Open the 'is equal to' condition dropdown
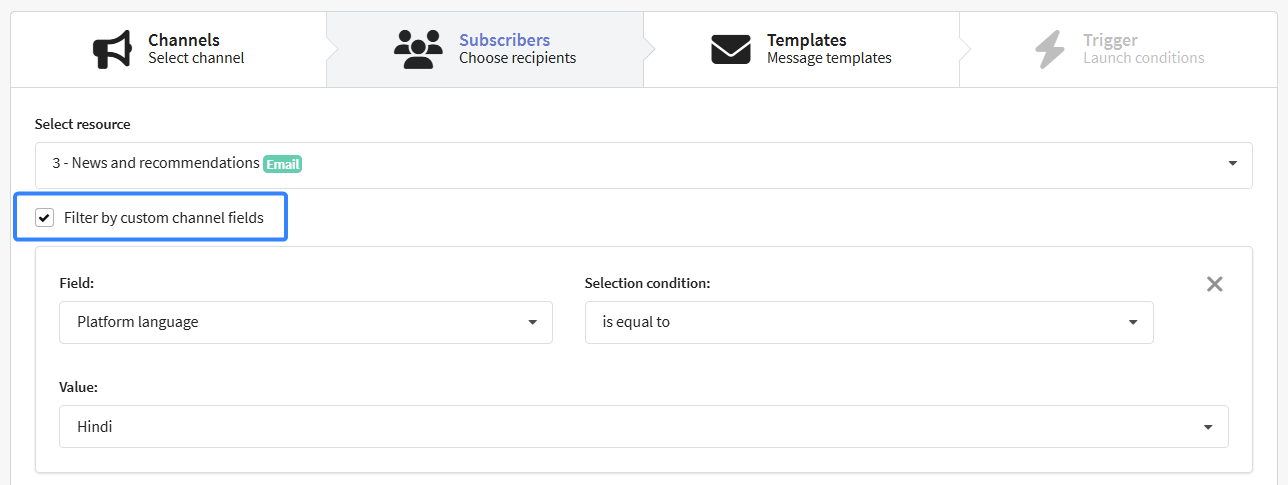1288x485 pixels. (869, 322)
